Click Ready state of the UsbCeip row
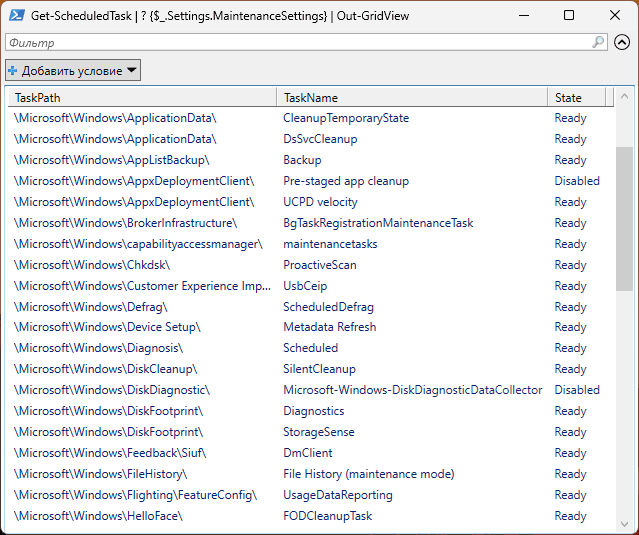The width and height of the screenshot is (639, 535). pyautogui.click(x=570, y=286)
